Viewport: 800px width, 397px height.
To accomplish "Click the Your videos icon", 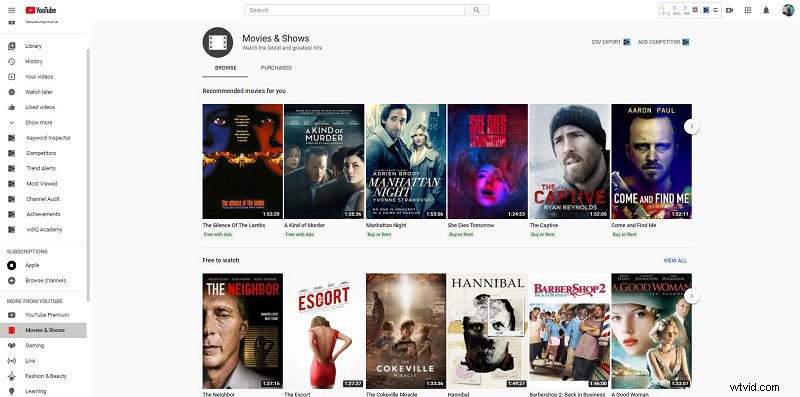I will pos(12,77).
